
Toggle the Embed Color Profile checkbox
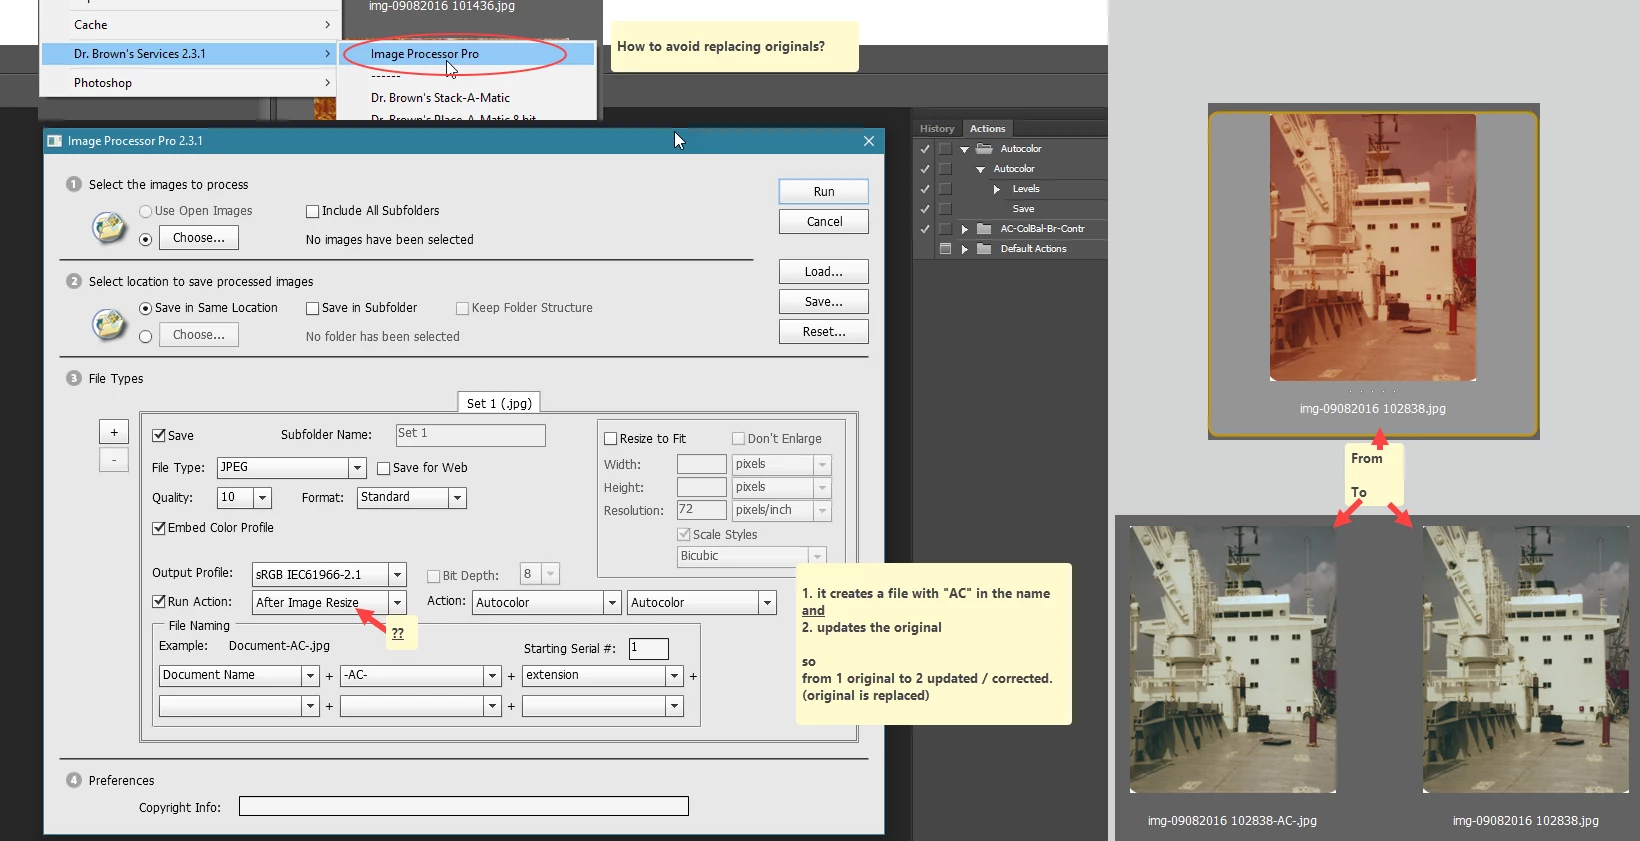(x=158, y=528)
